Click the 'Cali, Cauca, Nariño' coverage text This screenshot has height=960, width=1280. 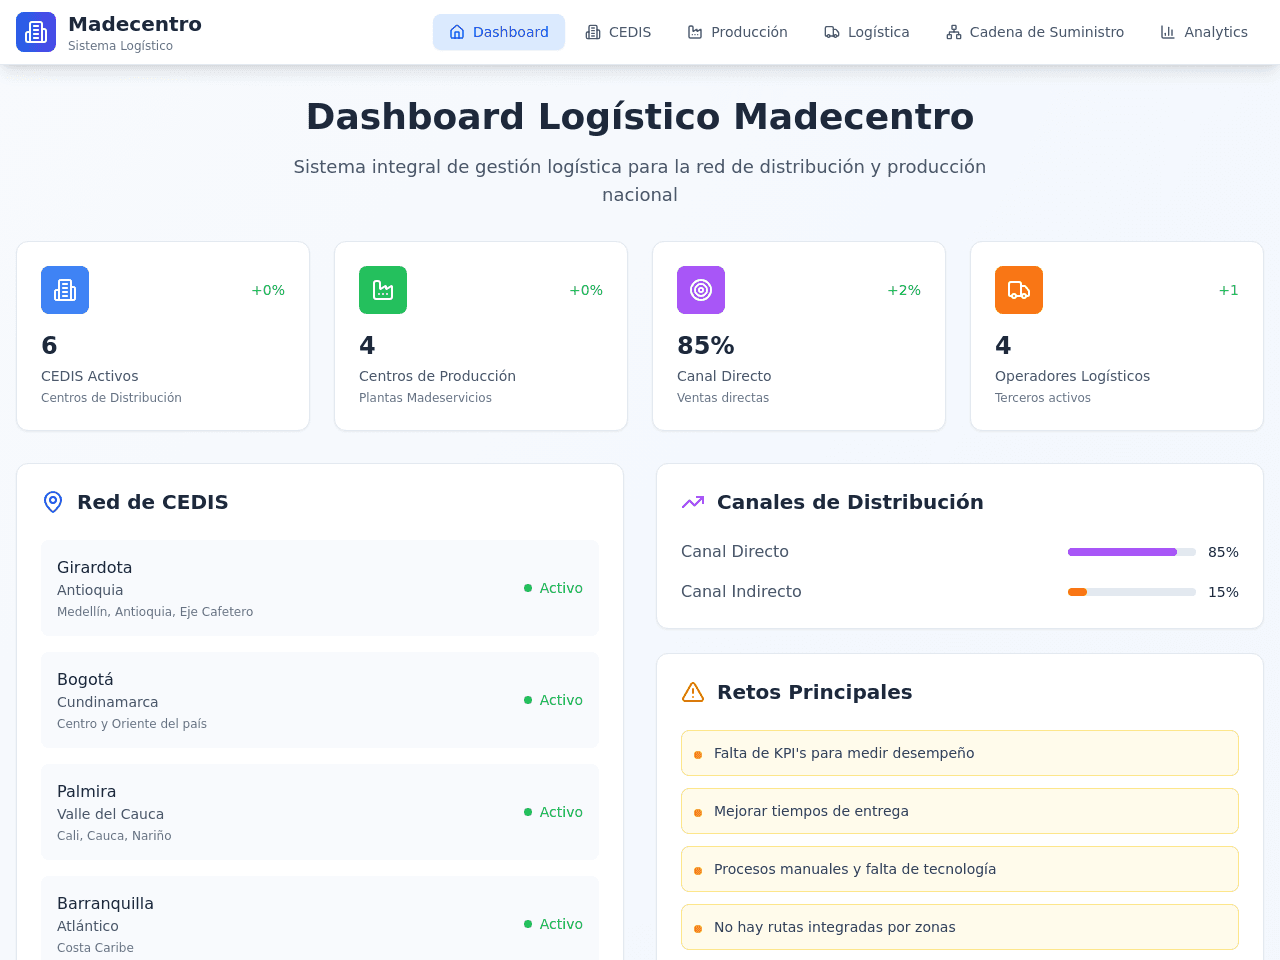coord(114,836)
